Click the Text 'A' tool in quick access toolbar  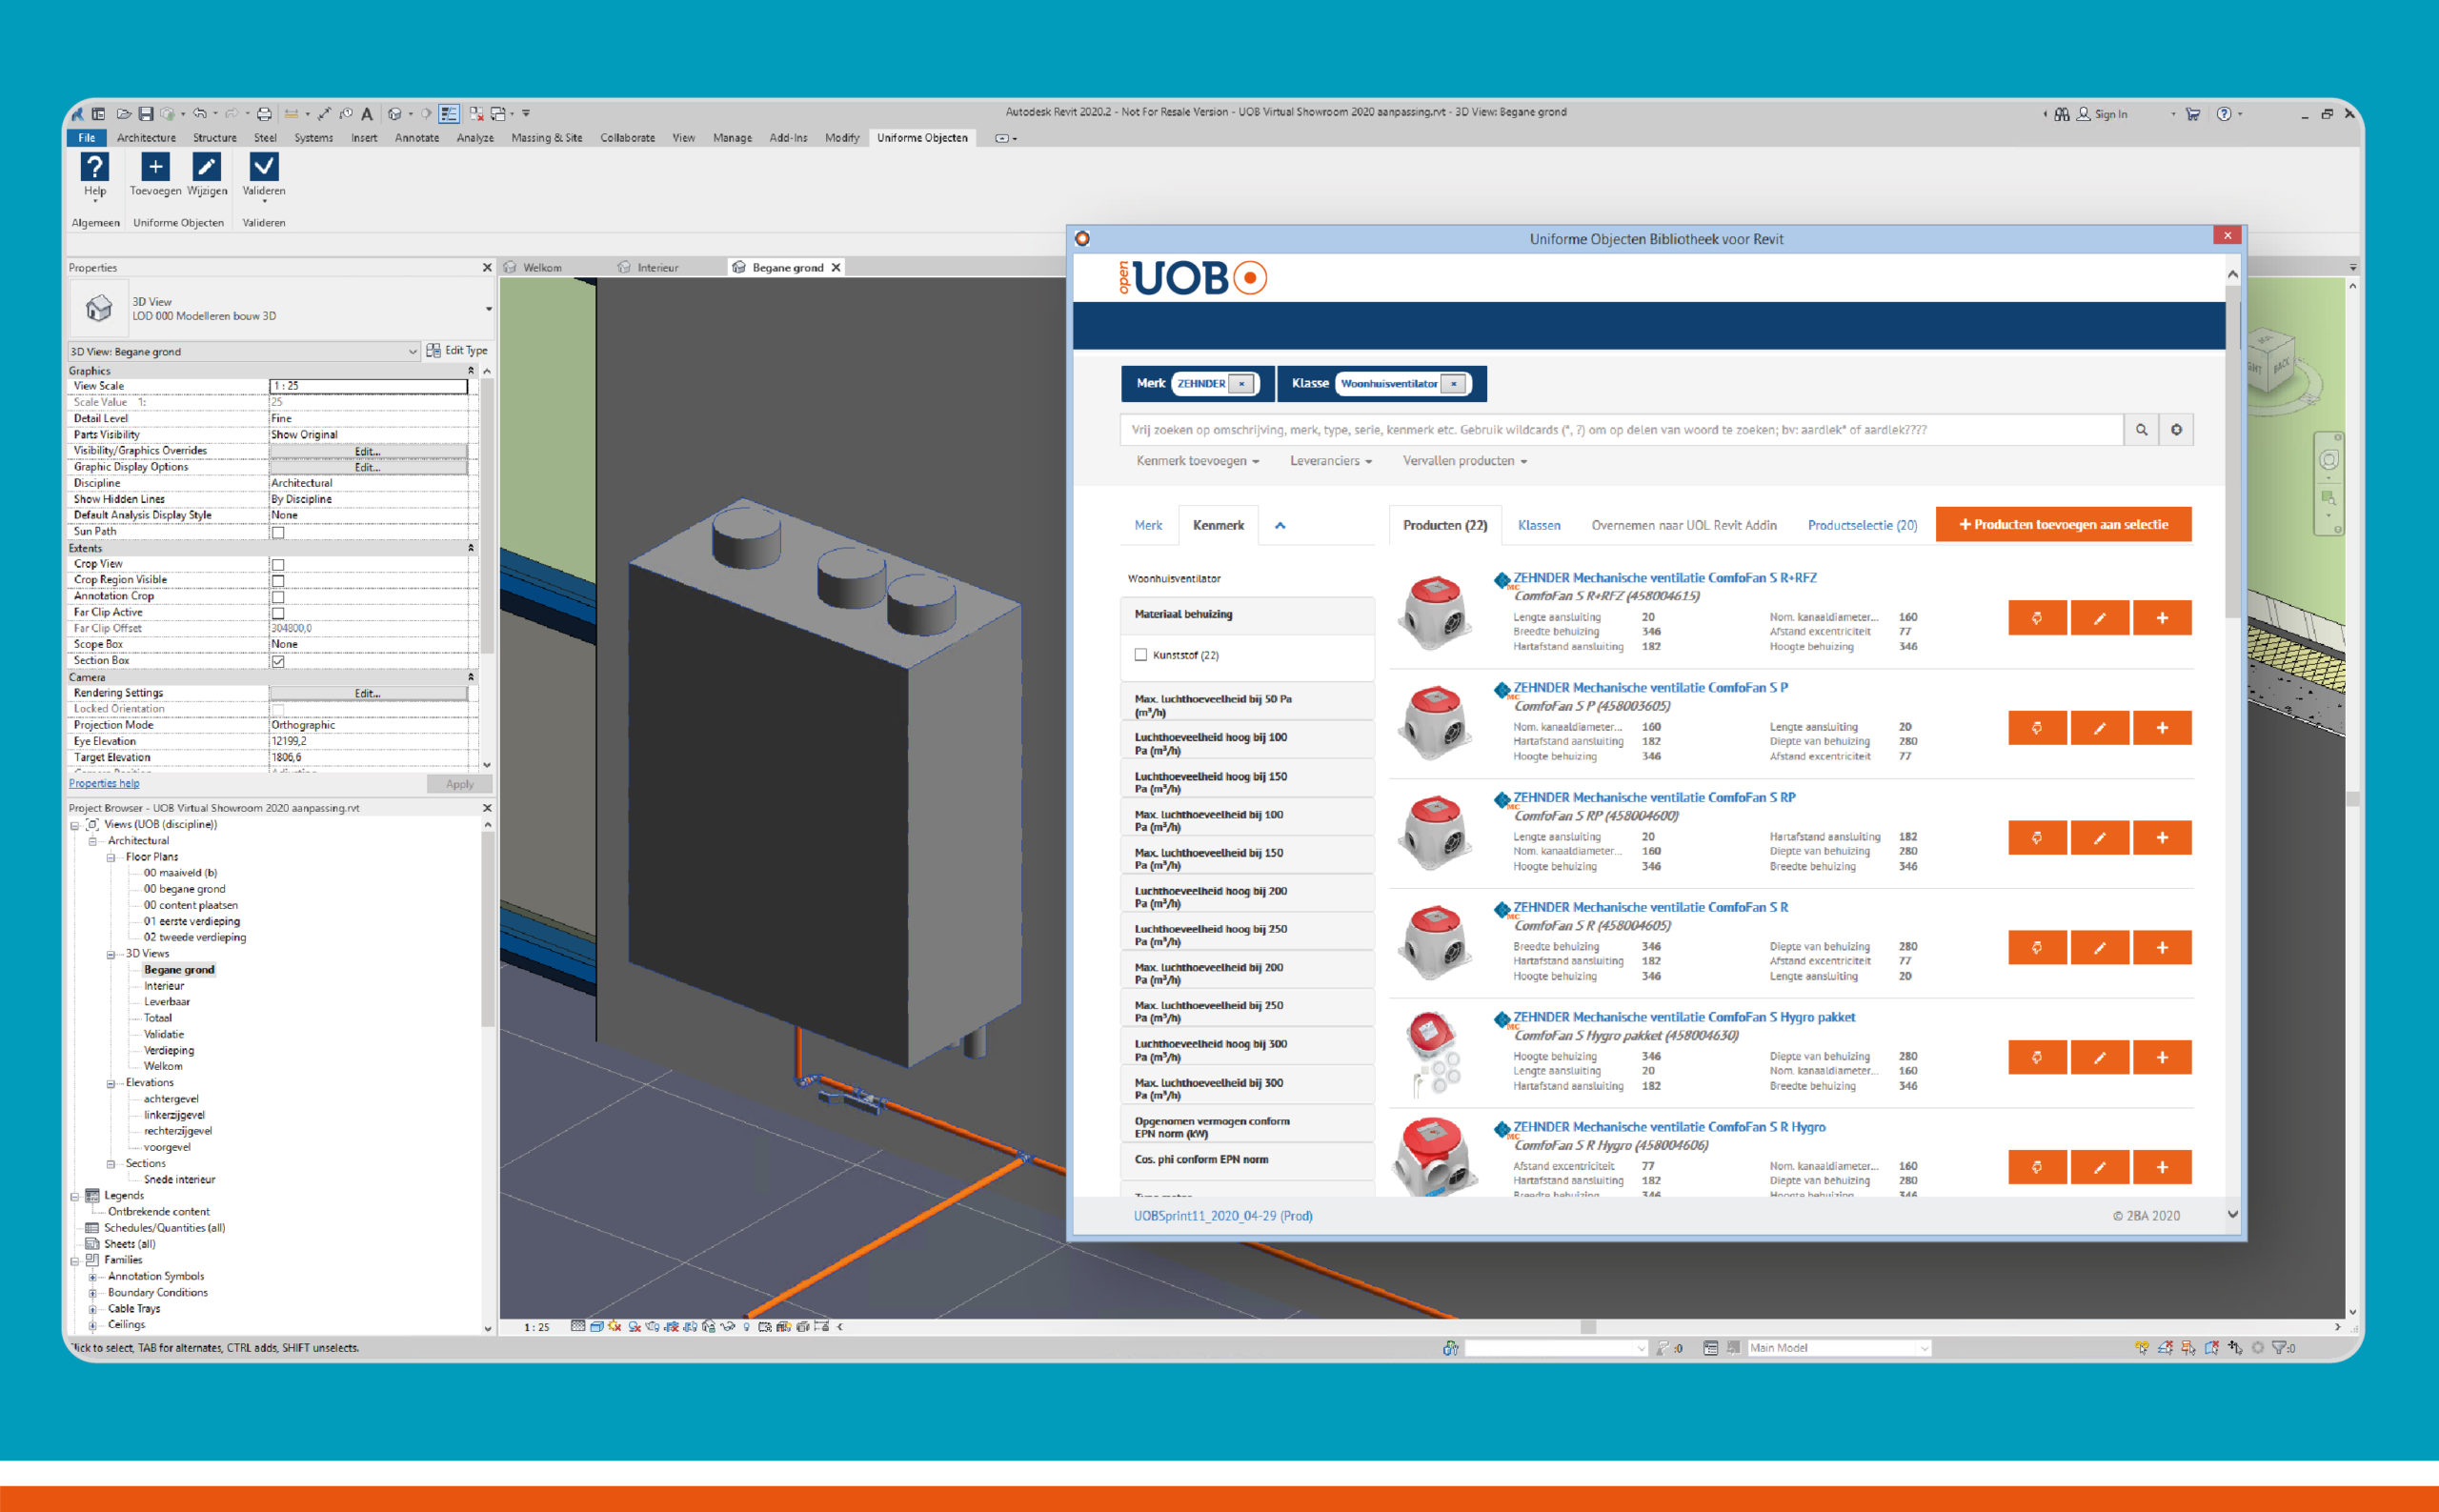click(367, 114)
